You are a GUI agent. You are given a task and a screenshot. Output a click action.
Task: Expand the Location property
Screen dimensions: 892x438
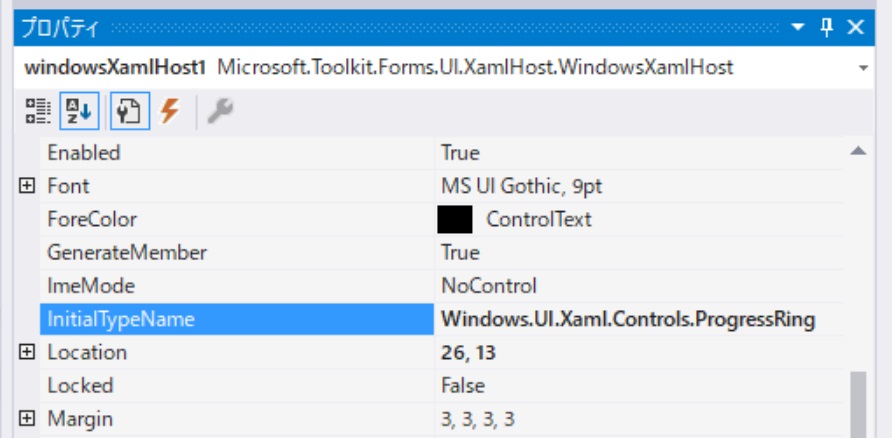[27, 352]
